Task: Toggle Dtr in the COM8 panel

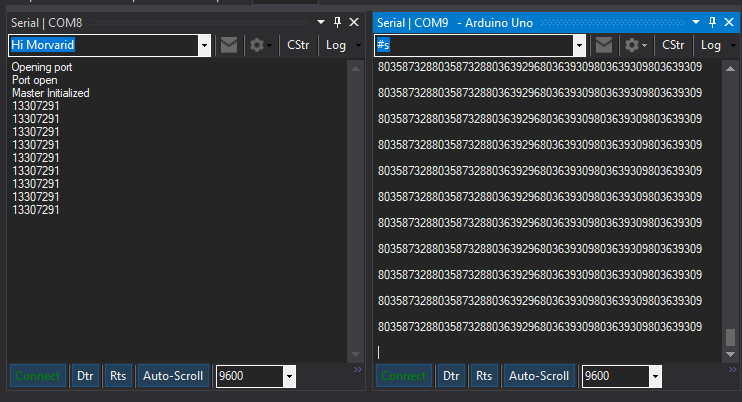Action: [85, 376]
